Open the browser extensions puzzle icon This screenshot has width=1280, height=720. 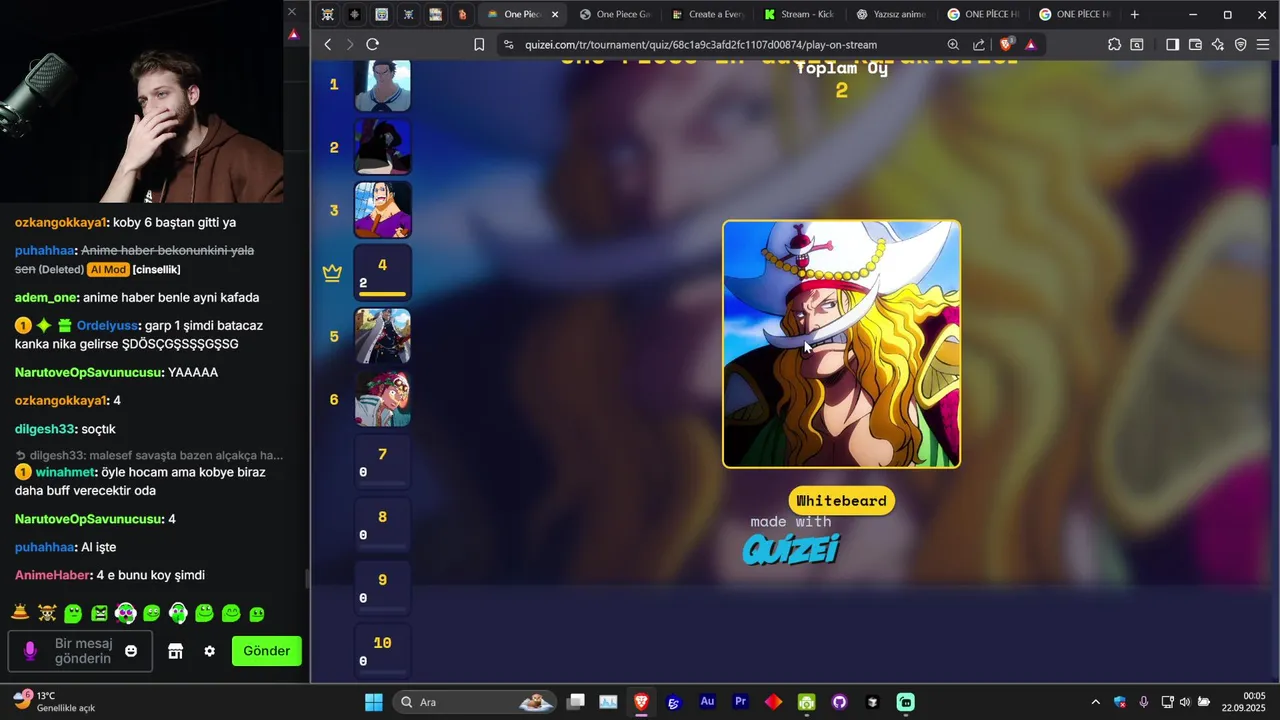(1114, 44)
